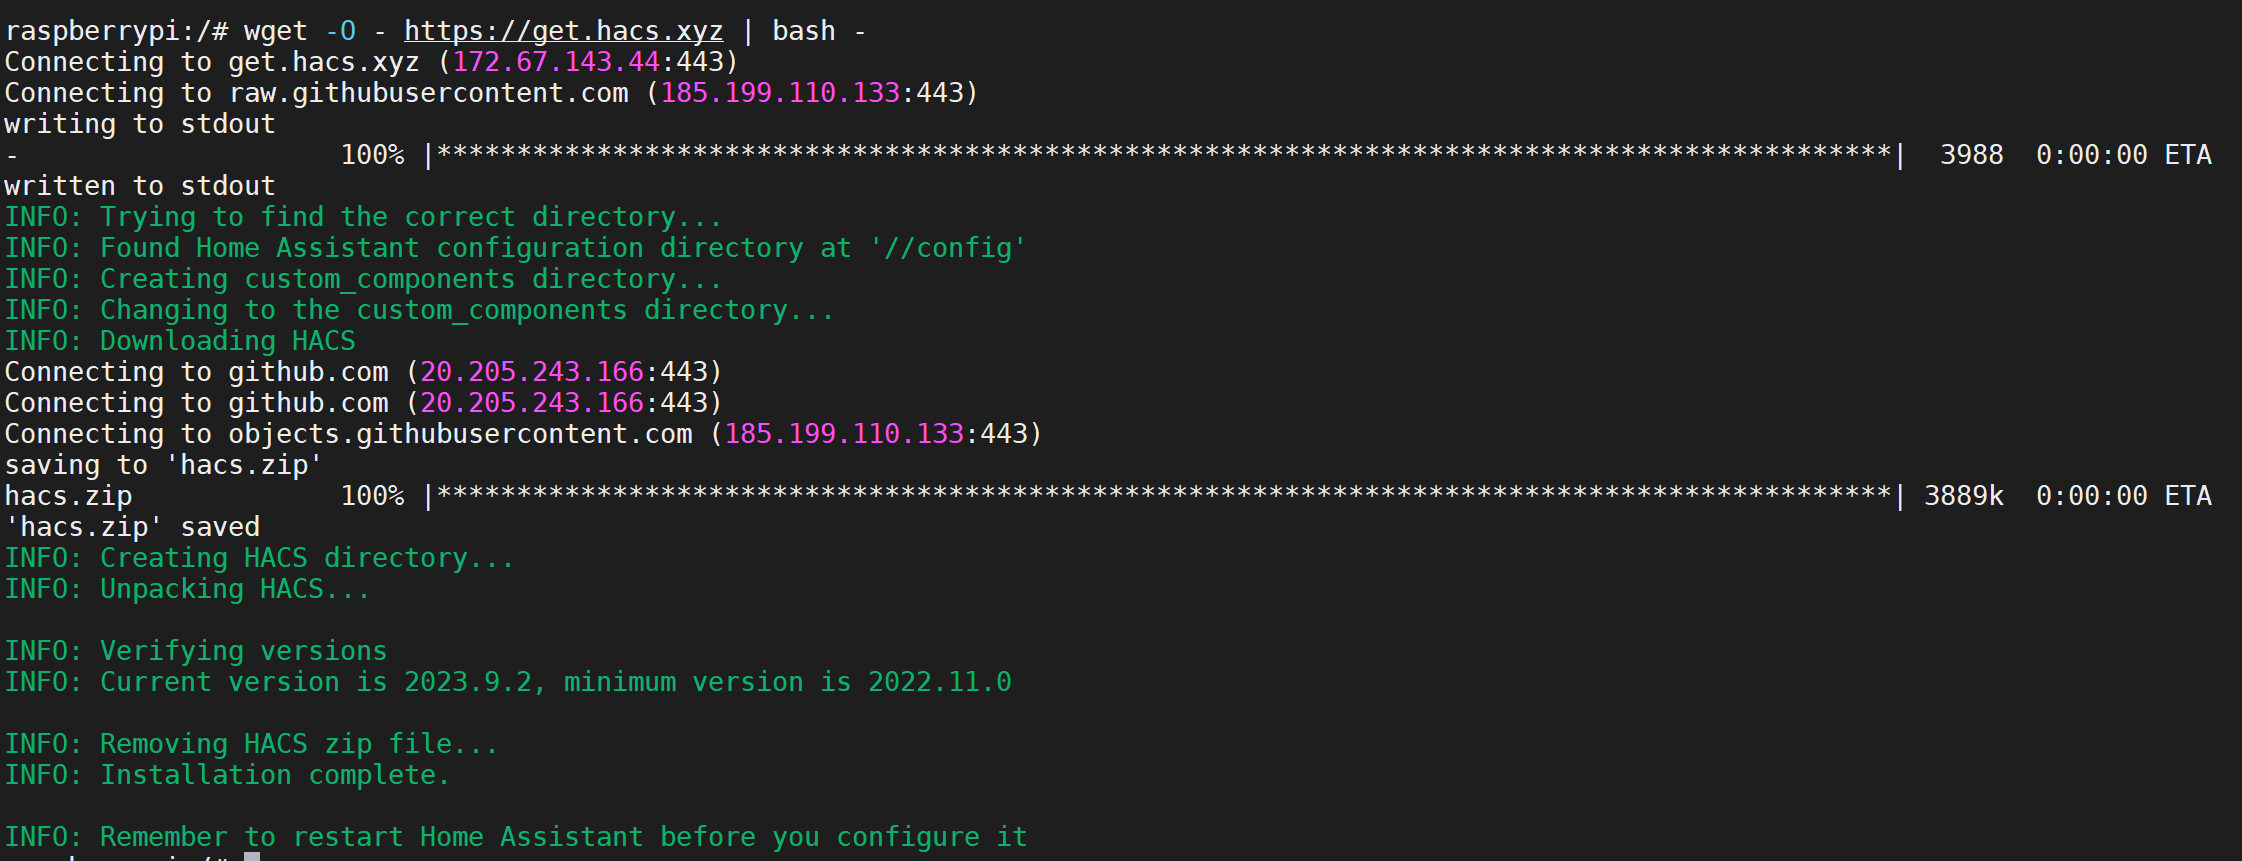Screen dimensions: 2242x861
Task: Click the "Installation complete." message
Action: [x=275, y=775]
